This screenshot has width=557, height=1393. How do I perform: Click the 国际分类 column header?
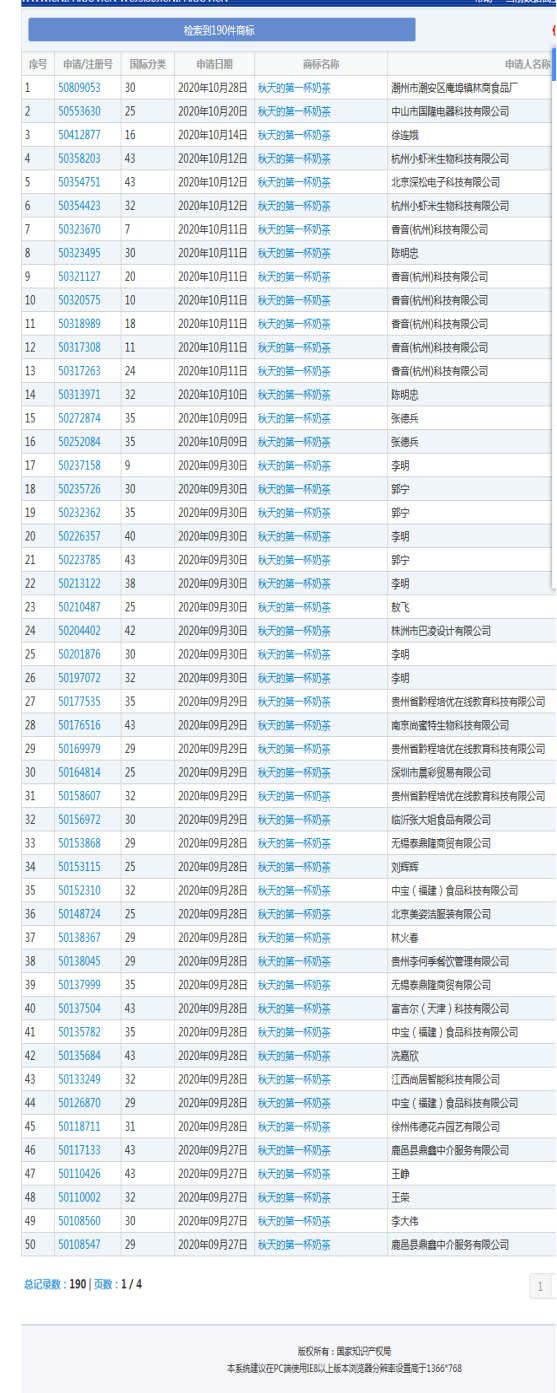147,64
